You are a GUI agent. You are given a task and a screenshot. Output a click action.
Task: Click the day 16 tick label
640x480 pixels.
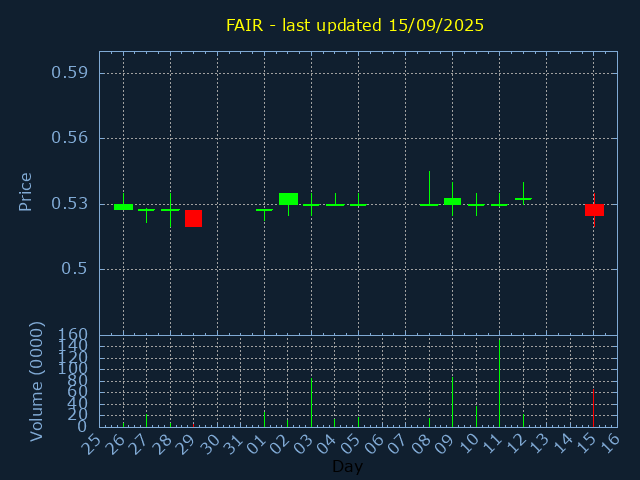(608, 444)
